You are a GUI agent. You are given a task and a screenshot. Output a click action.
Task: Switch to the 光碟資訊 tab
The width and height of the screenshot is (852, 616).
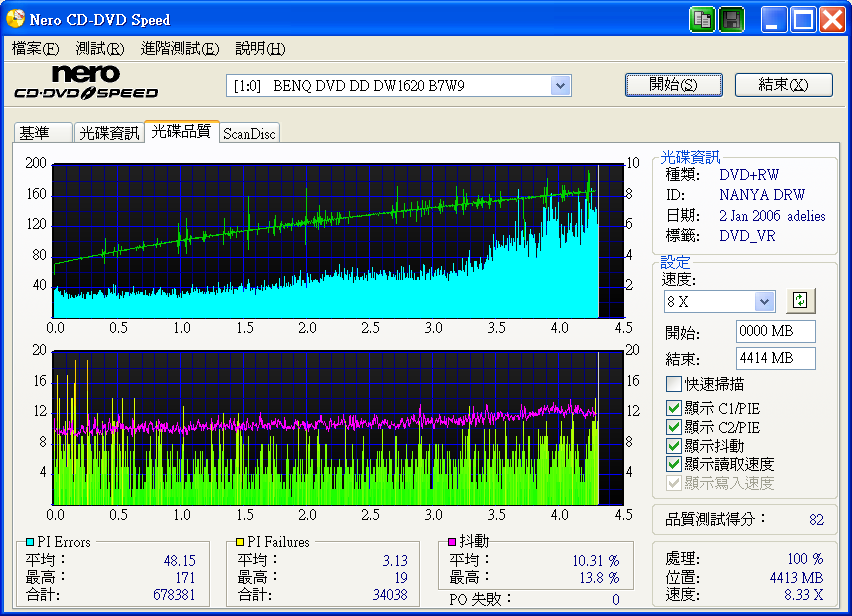coord(109,133)
